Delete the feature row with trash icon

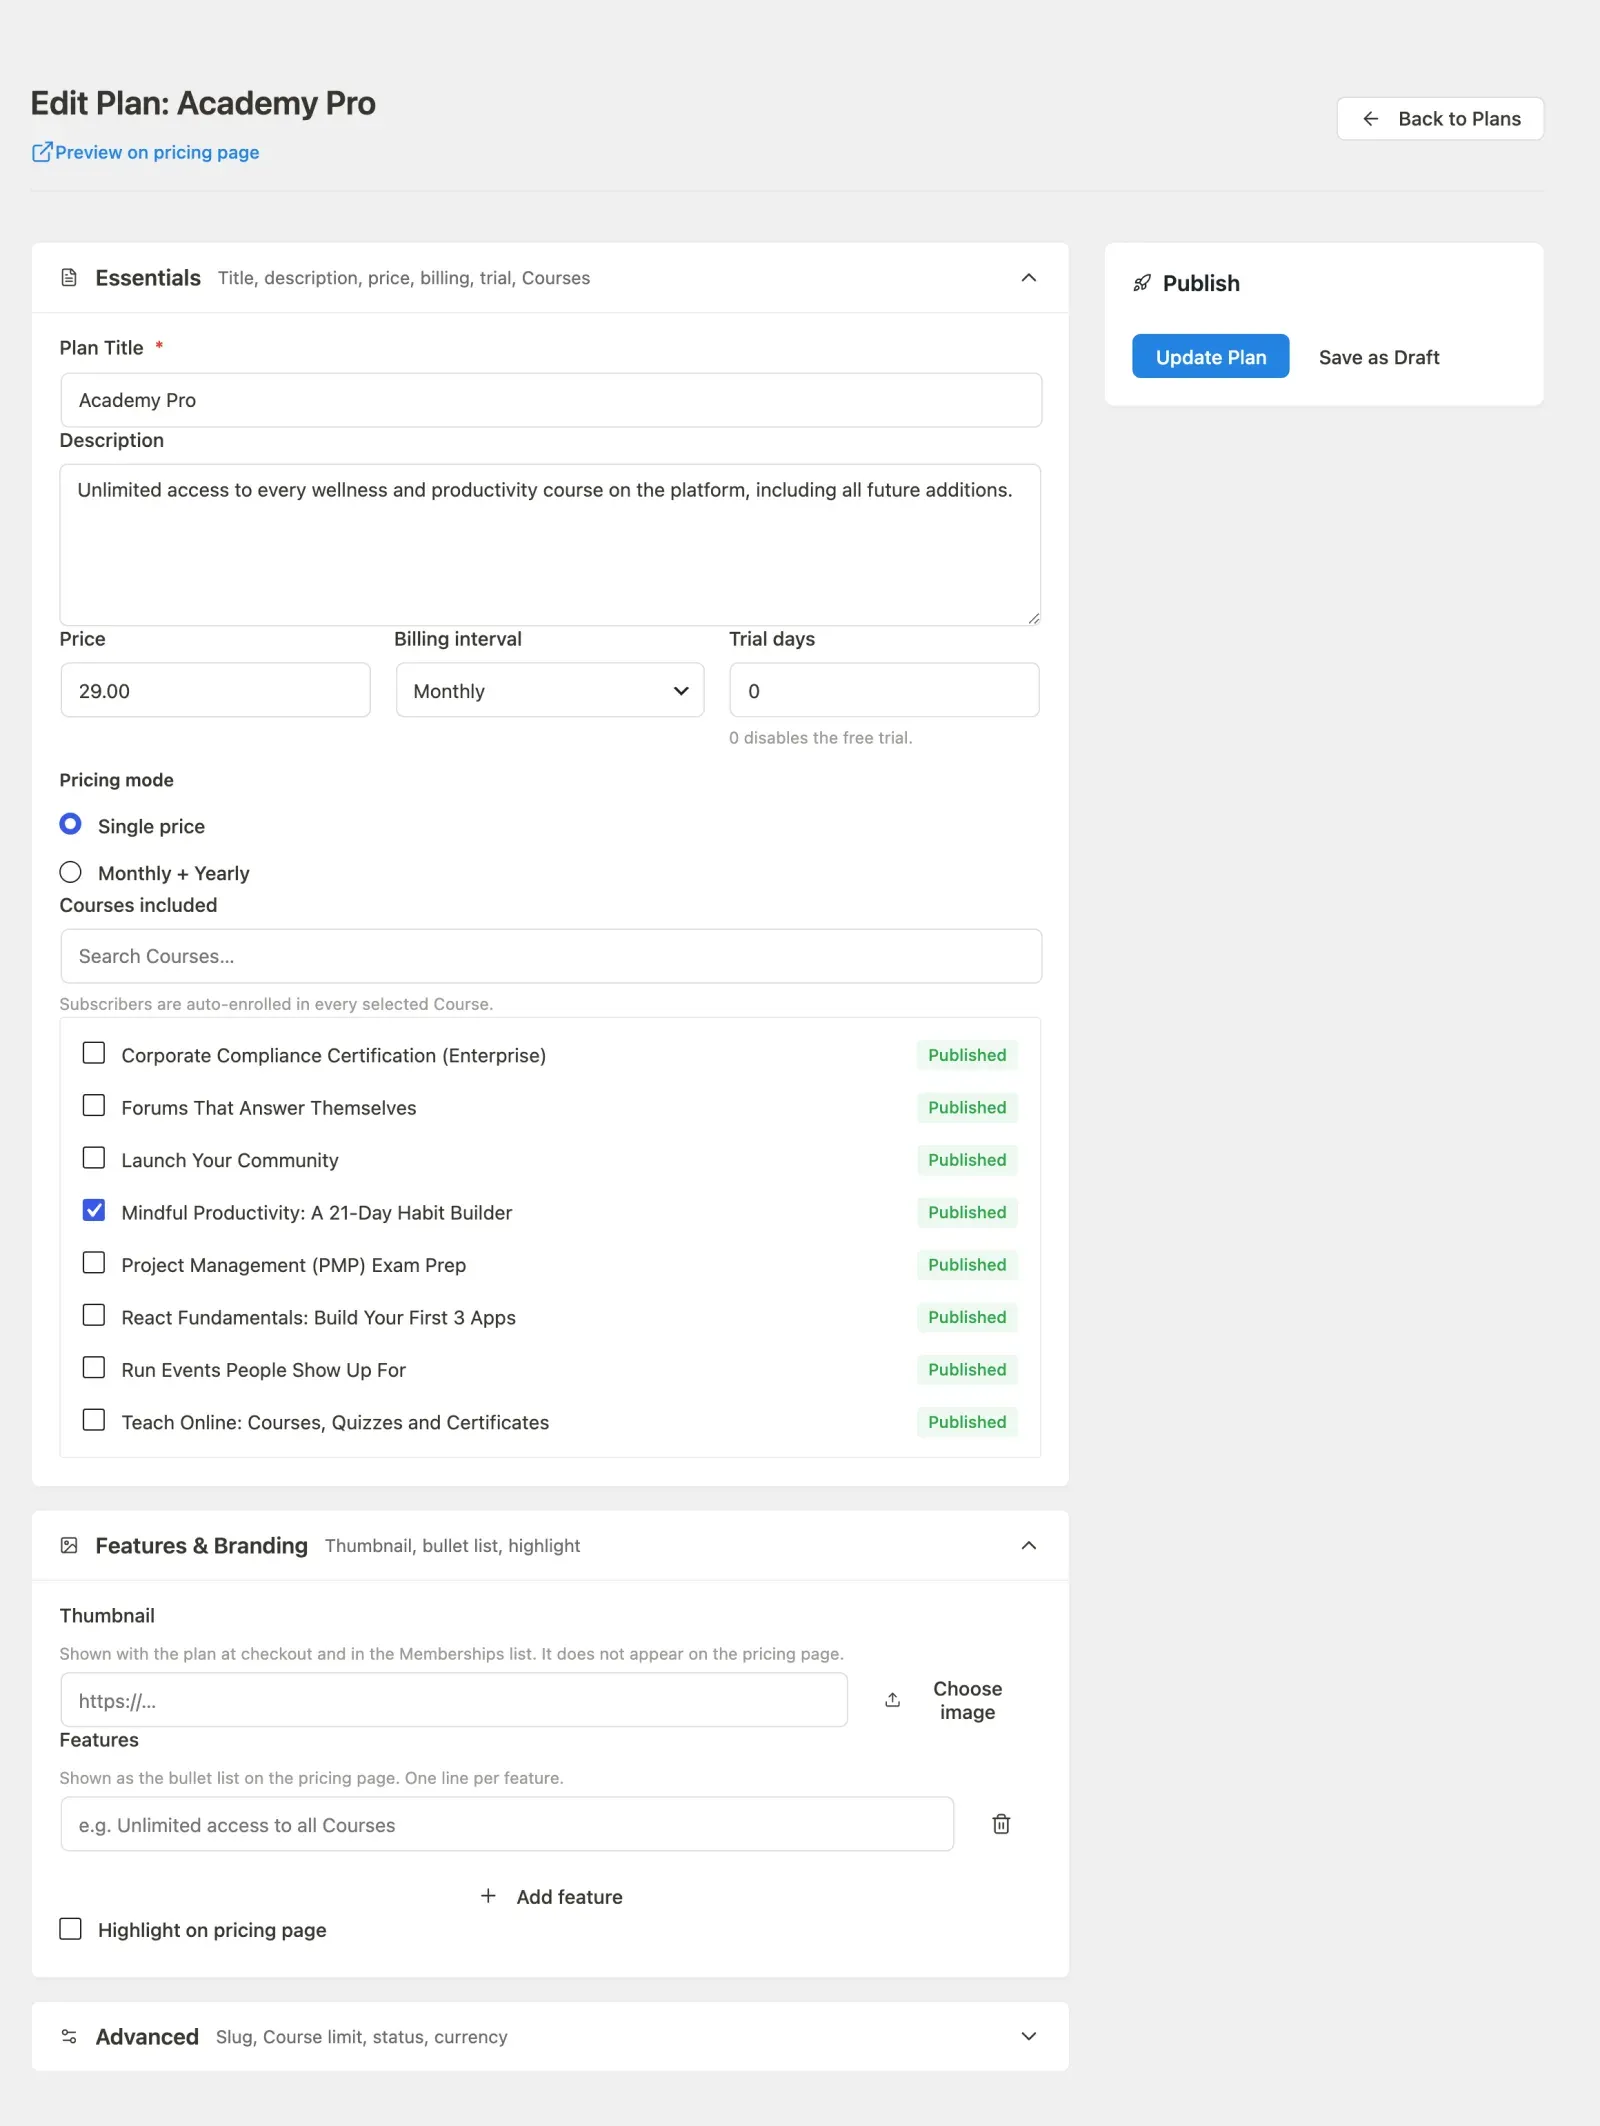point(1001,1824)
